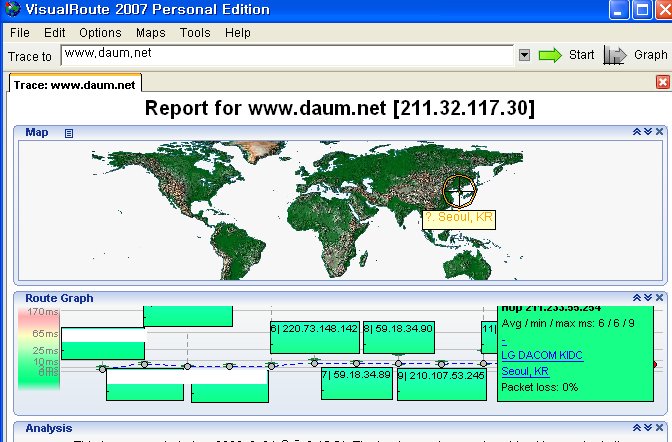Image resolution: width=672 pixels, height=442 pixels.
Task: Open the Maps menu
Action: pyautogui.click(x=150, y=33)
